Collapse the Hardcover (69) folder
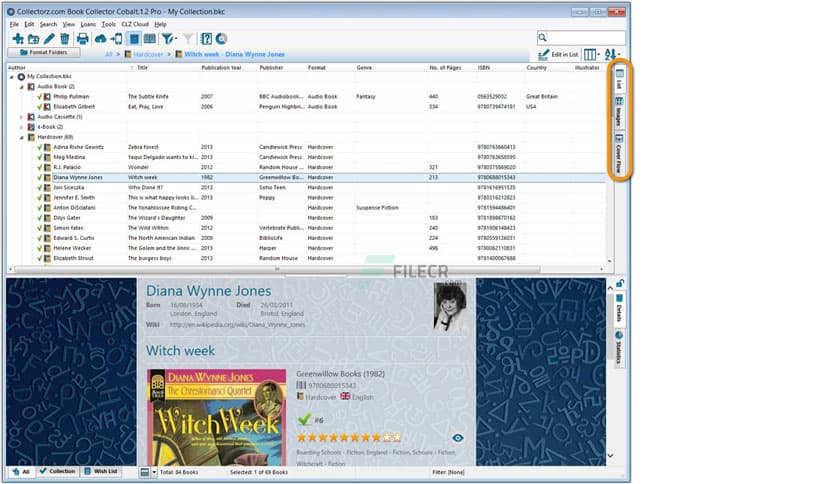The width and height of the screenshot is (836, 484). tap(22, 137)
